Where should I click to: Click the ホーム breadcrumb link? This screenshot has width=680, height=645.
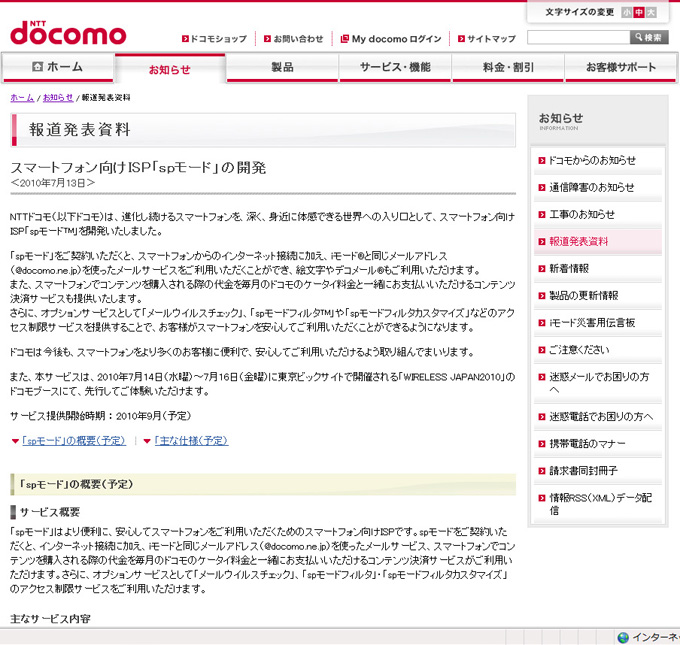(x=22, y=98)
